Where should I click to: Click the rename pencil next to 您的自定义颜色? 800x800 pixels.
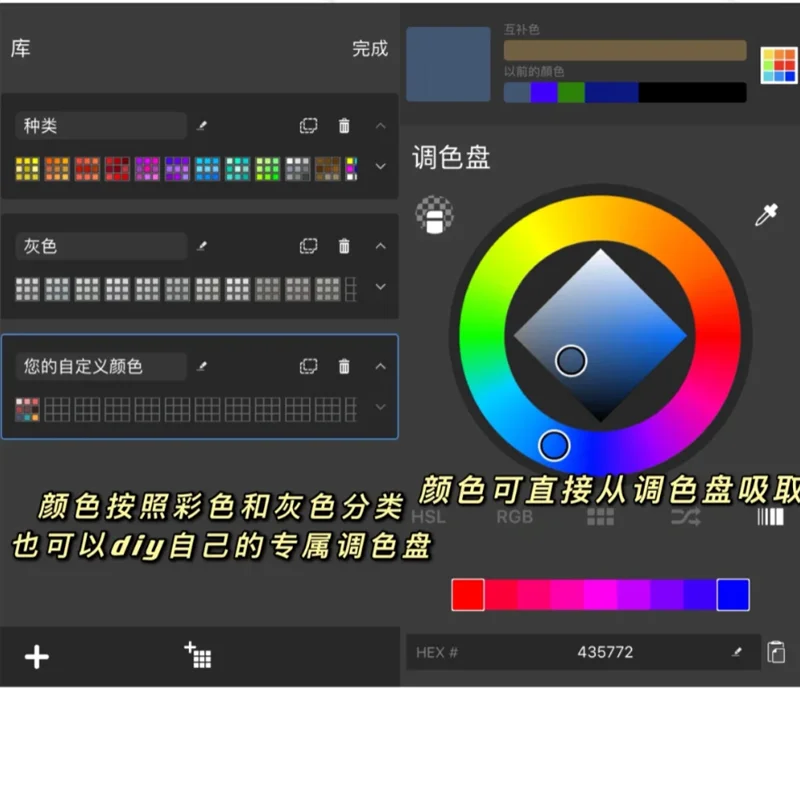(202, 366)
